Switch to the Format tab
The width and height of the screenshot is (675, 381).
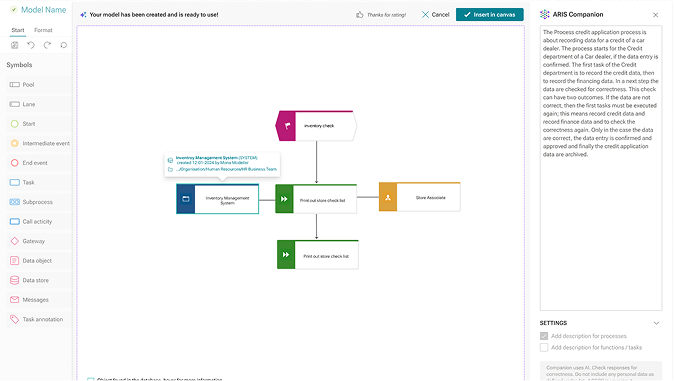coord(43,30)
